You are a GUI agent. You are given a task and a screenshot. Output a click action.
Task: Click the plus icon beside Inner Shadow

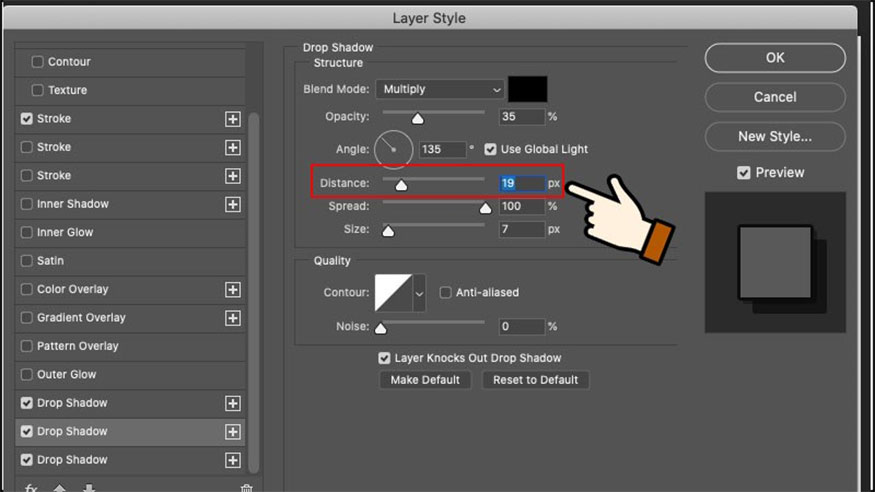(x=233, y=204)
